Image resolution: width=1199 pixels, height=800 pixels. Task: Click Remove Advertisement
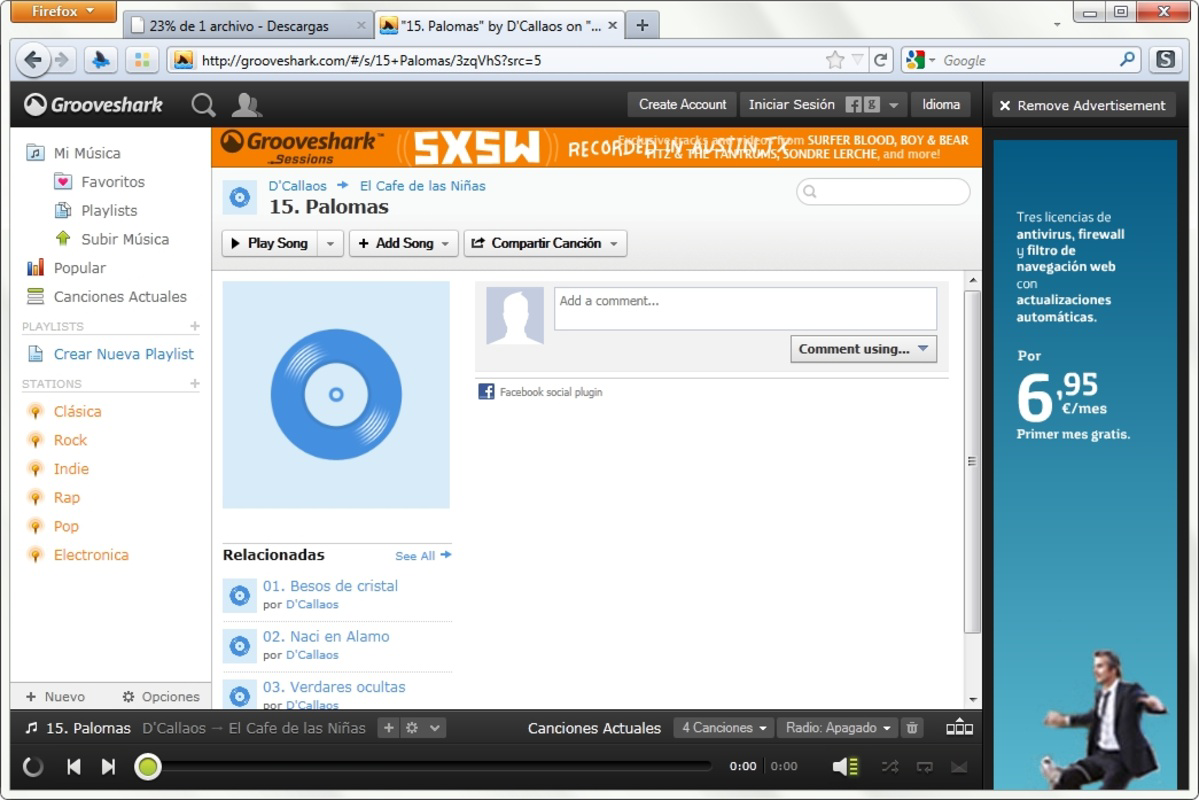(1082, 106)
